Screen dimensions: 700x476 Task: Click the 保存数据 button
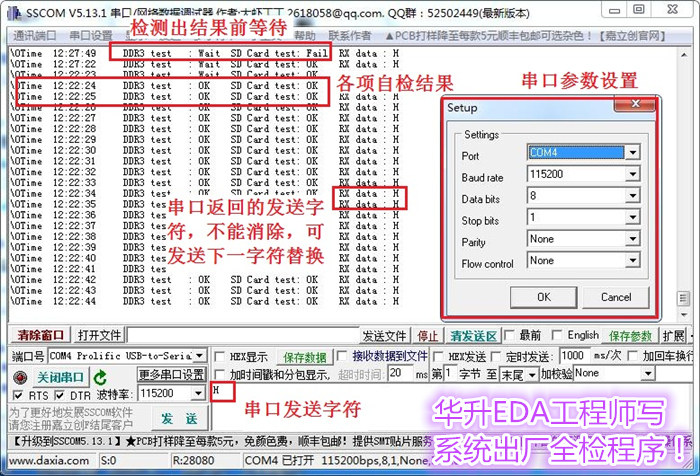305,357
